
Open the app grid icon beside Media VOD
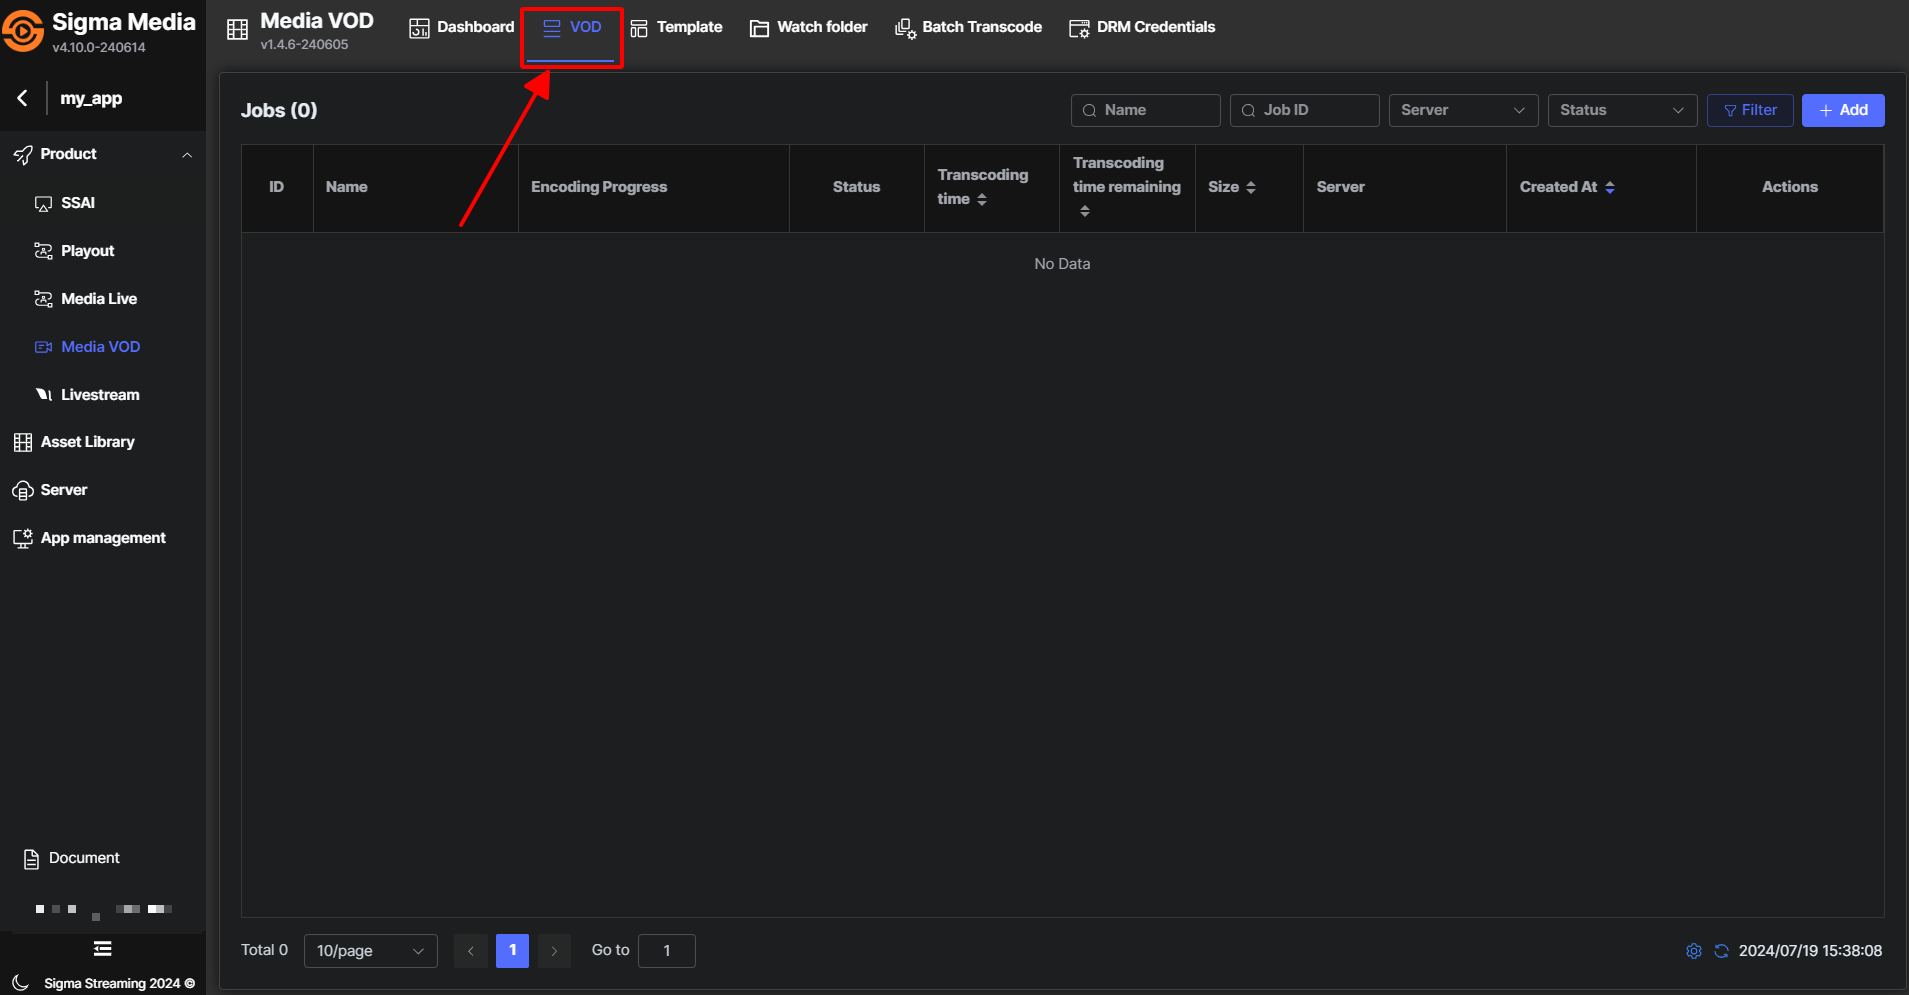coord(237,30)
